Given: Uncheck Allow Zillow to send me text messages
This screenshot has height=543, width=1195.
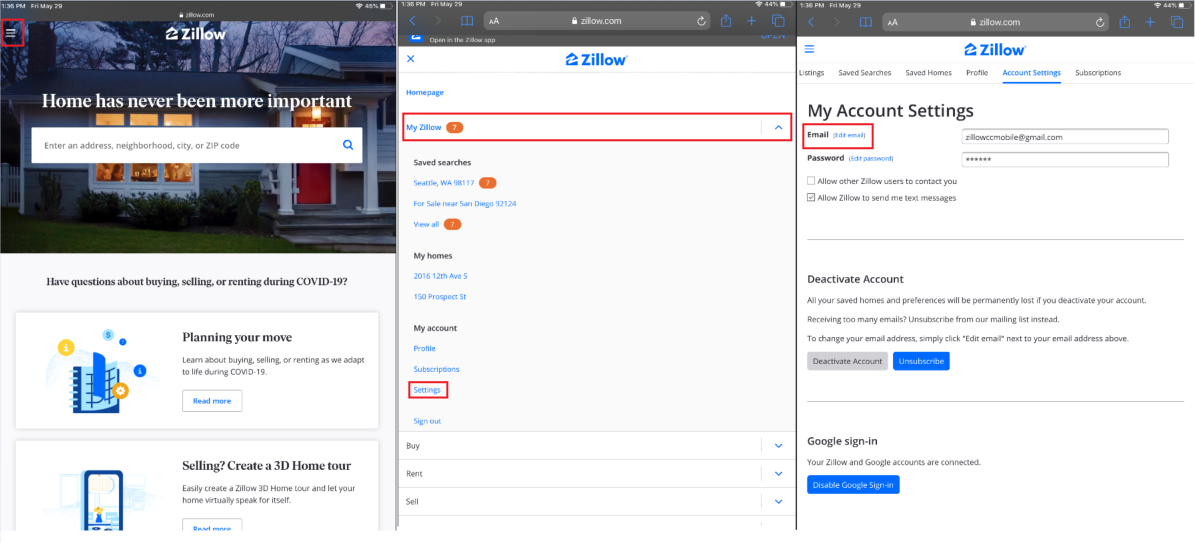Looking at the screenshot, I should click(x=811, y=198).
